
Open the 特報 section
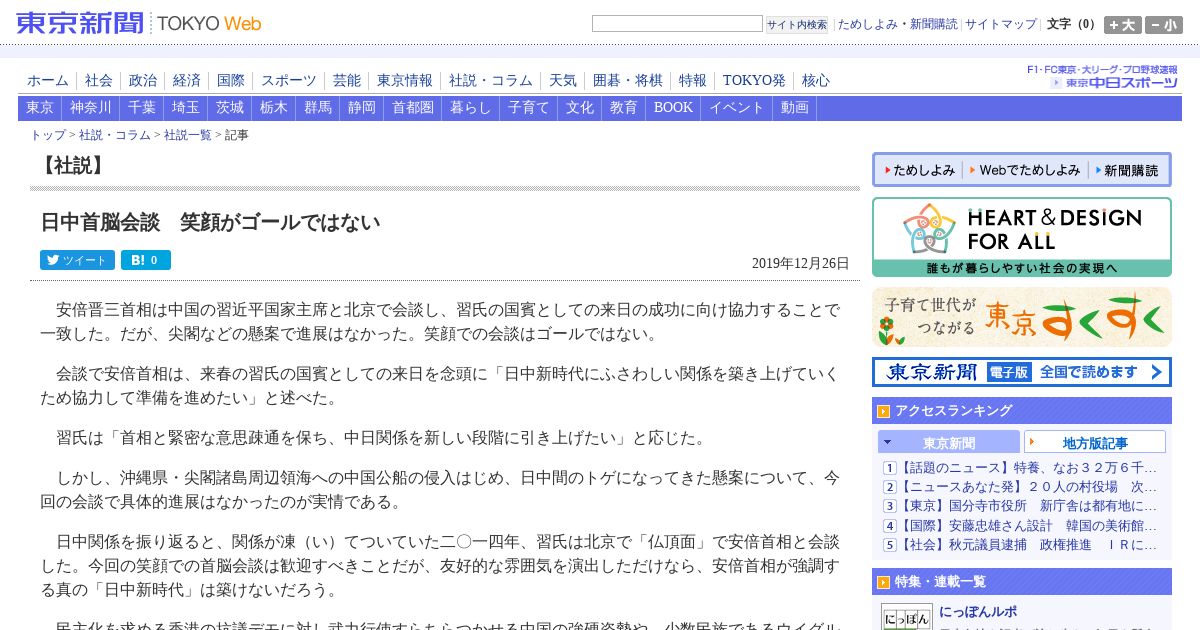tap(693, 80)
